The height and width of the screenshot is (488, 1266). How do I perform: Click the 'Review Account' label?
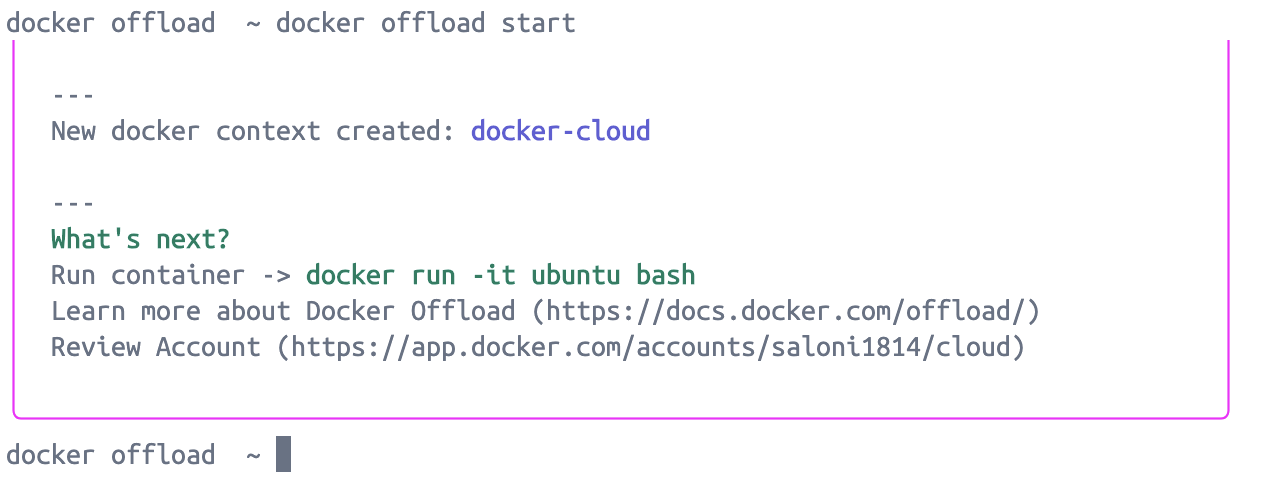click(x=156, y=347)
